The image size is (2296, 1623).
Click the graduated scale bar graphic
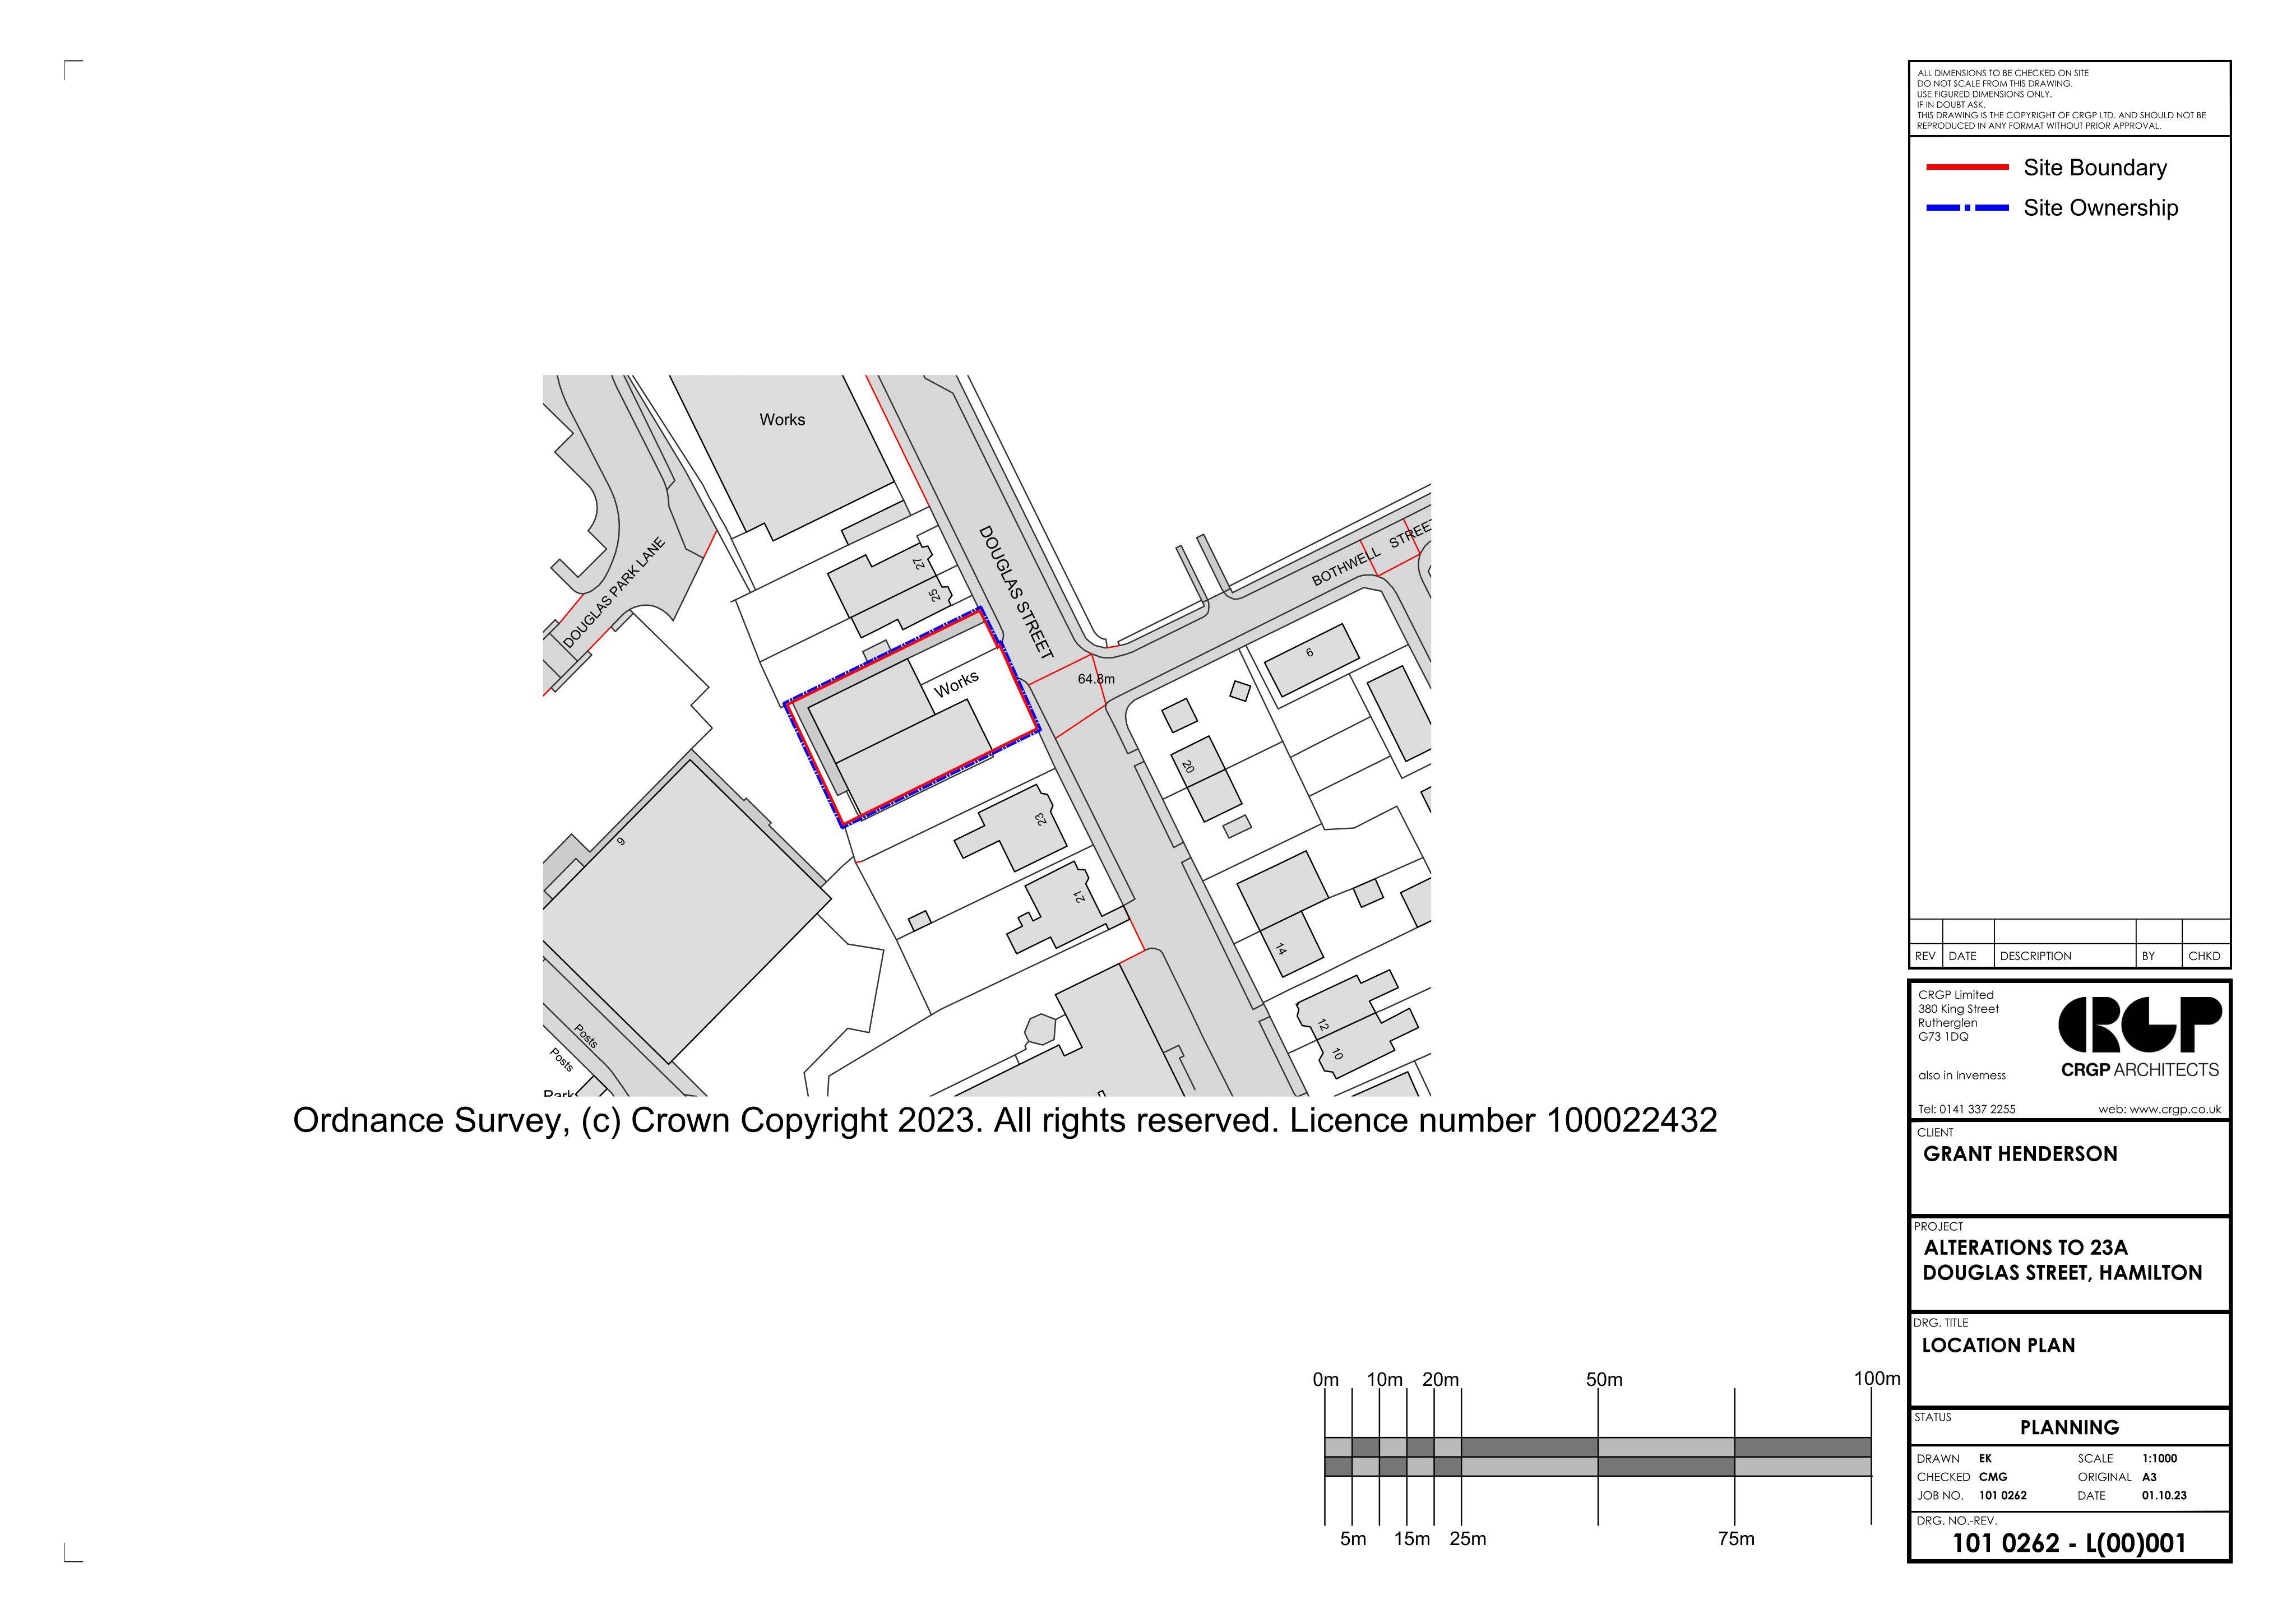coord(1598,1457)
